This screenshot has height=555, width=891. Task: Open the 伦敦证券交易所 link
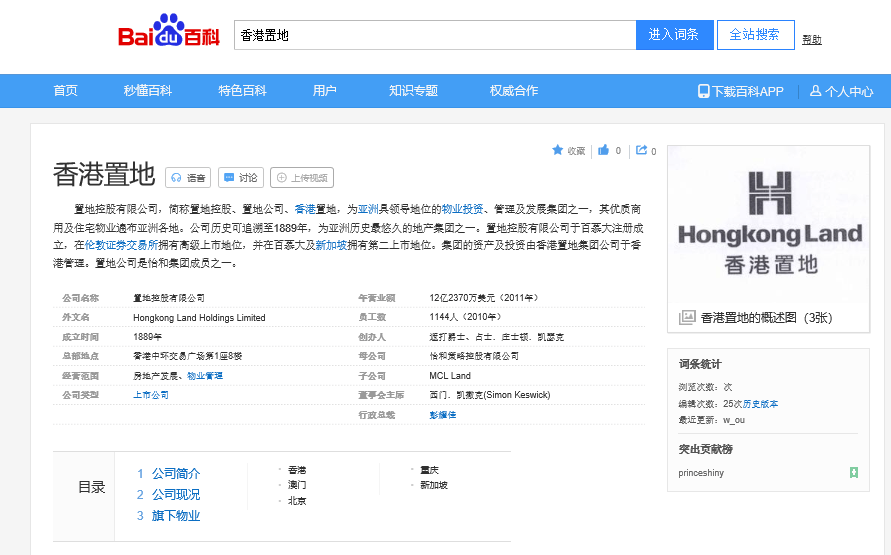[x=122, y=245]
